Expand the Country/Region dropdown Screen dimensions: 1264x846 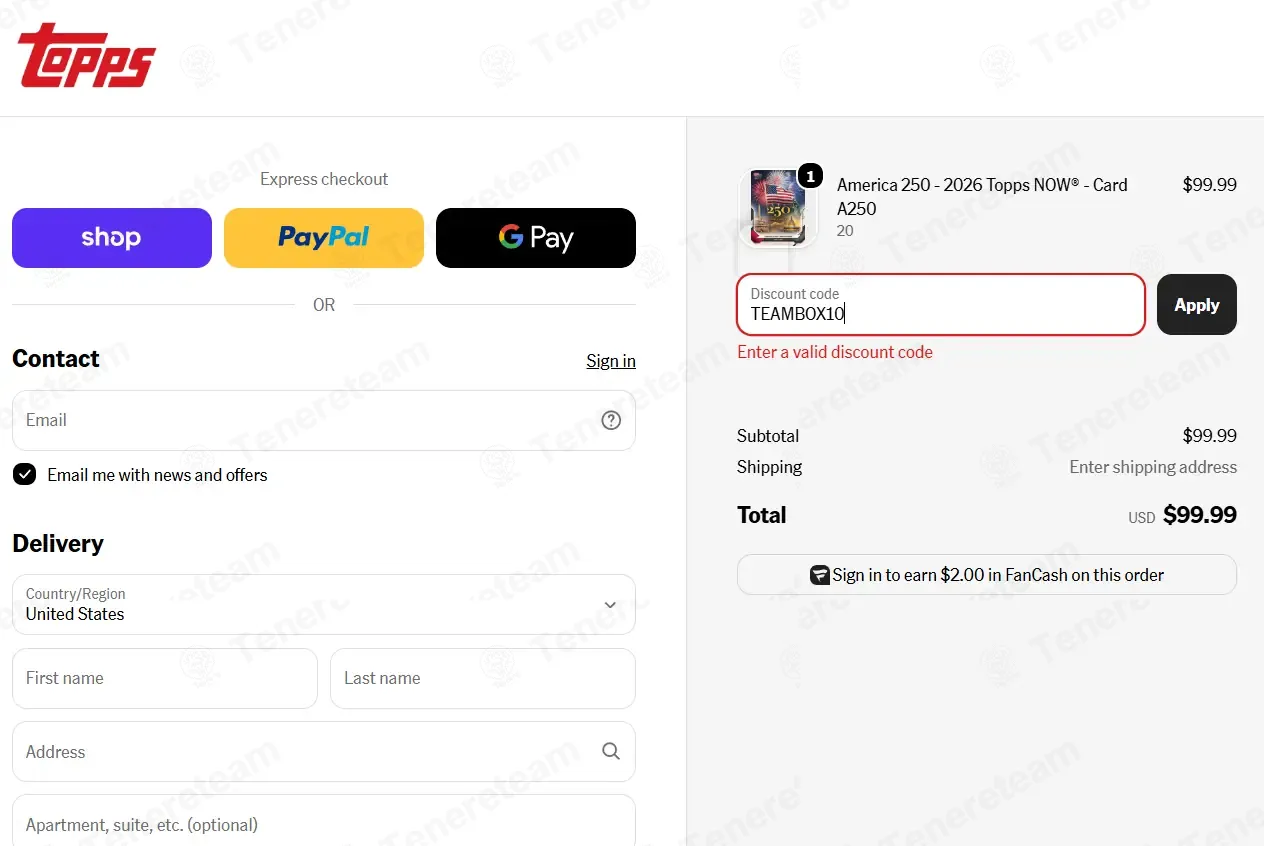coord(324,604)
